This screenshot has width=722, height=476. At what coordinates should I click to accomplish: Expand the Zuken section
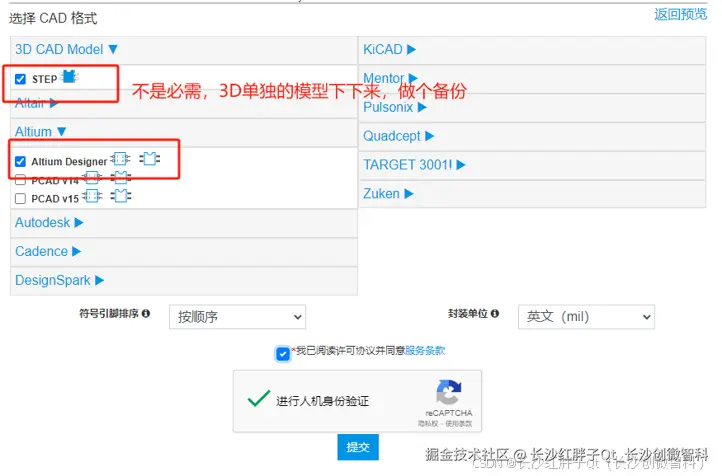[388, 194]
